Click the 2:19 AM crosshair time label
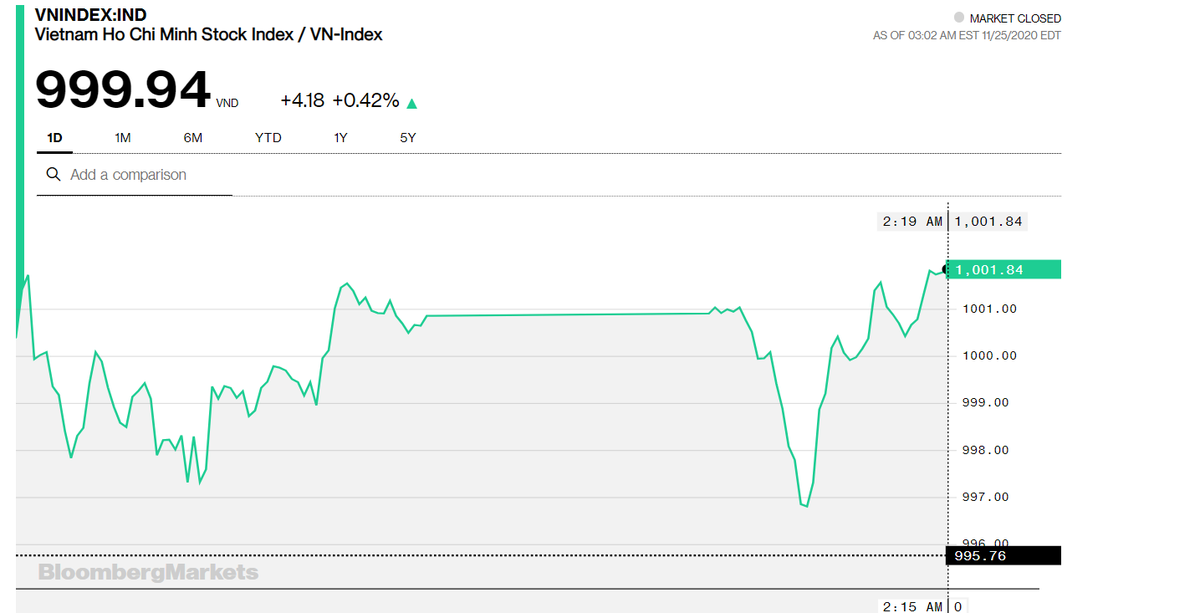The image size is (1200, 613). pos(912,221)
